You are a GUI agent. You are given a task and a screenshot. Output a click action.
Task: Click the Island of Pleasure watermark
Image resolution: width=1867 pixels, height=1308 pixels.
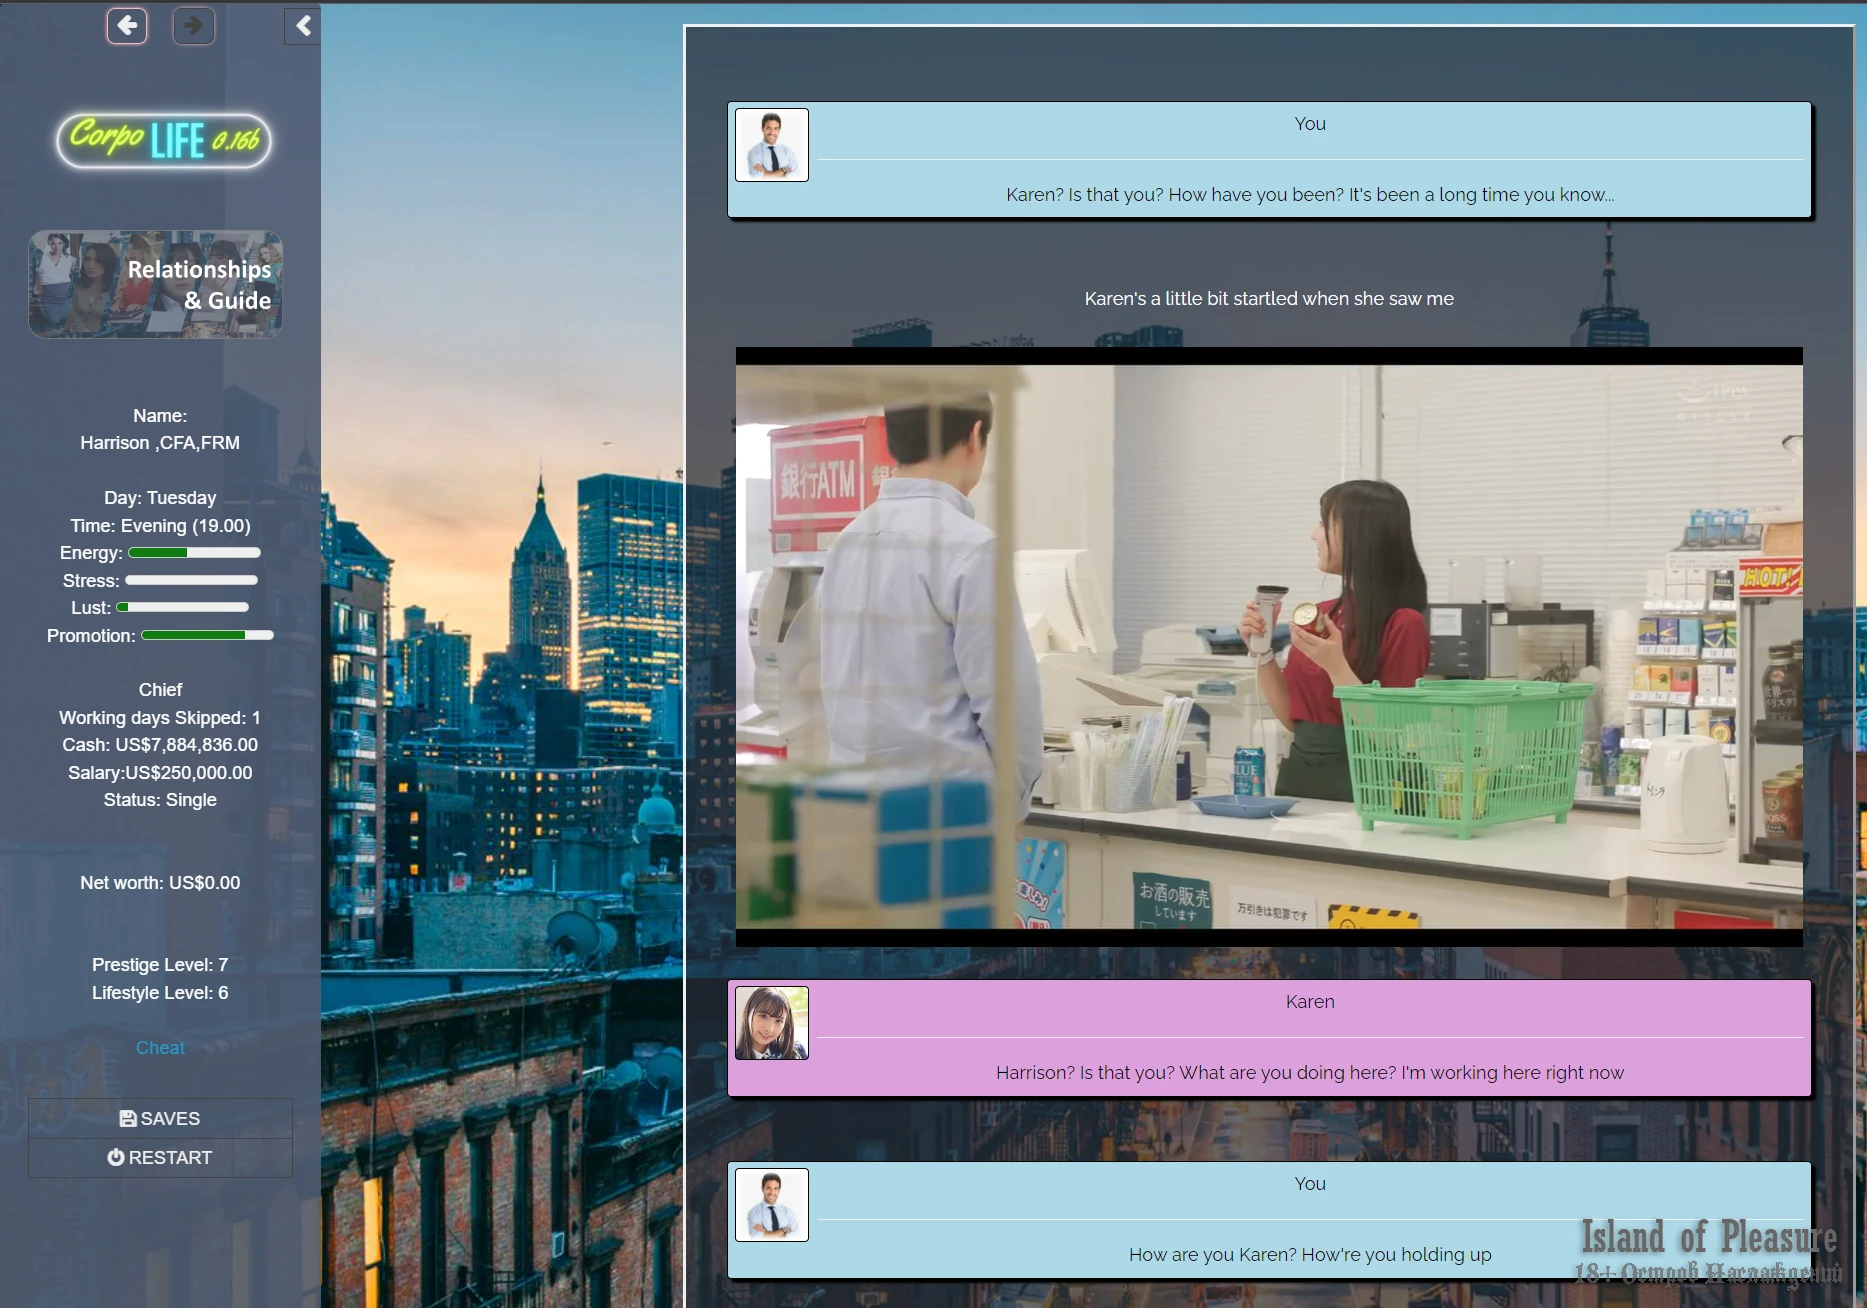[1708, 1250]
